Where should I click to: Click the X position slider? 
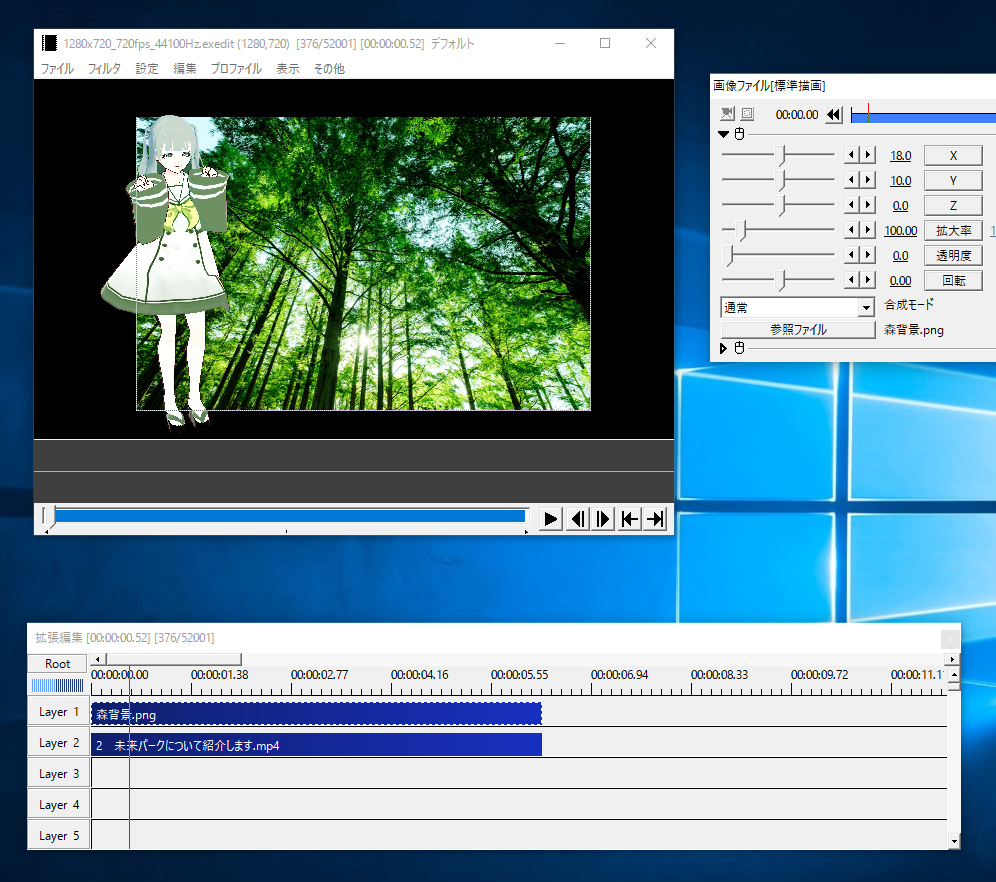click(778, 155)
